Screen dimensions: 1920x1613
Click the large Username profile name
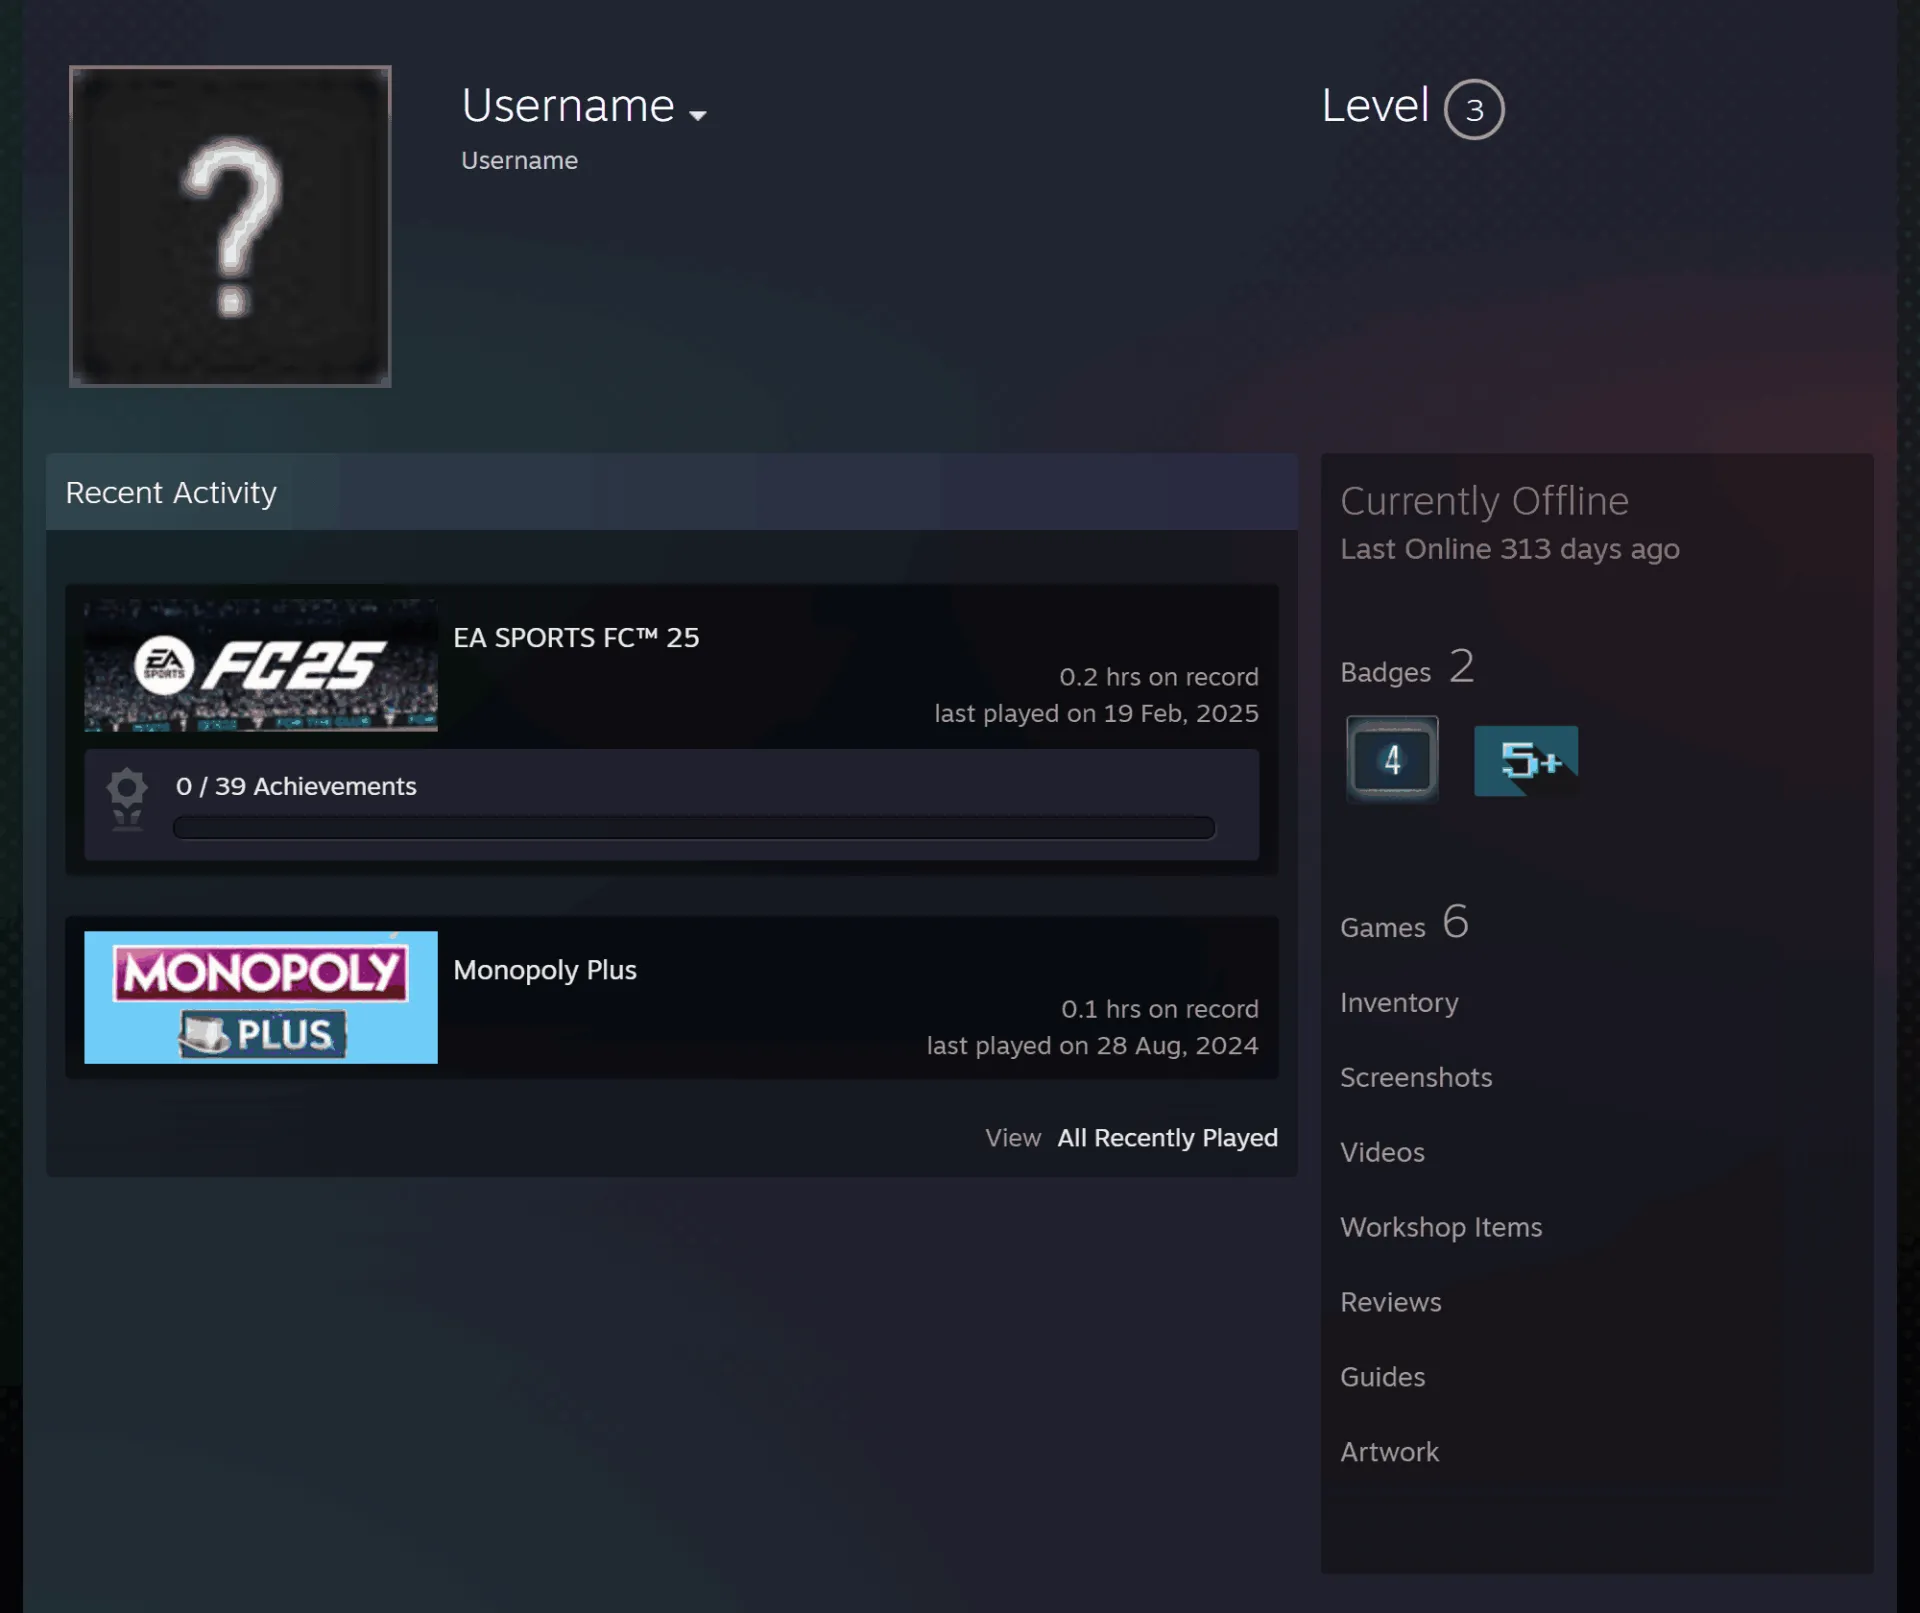pos(568,106)
